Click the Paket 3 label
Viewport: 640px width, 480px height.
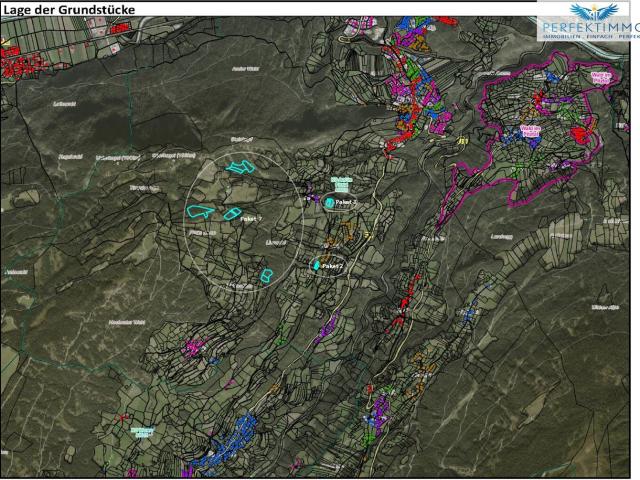click(345, 202)
